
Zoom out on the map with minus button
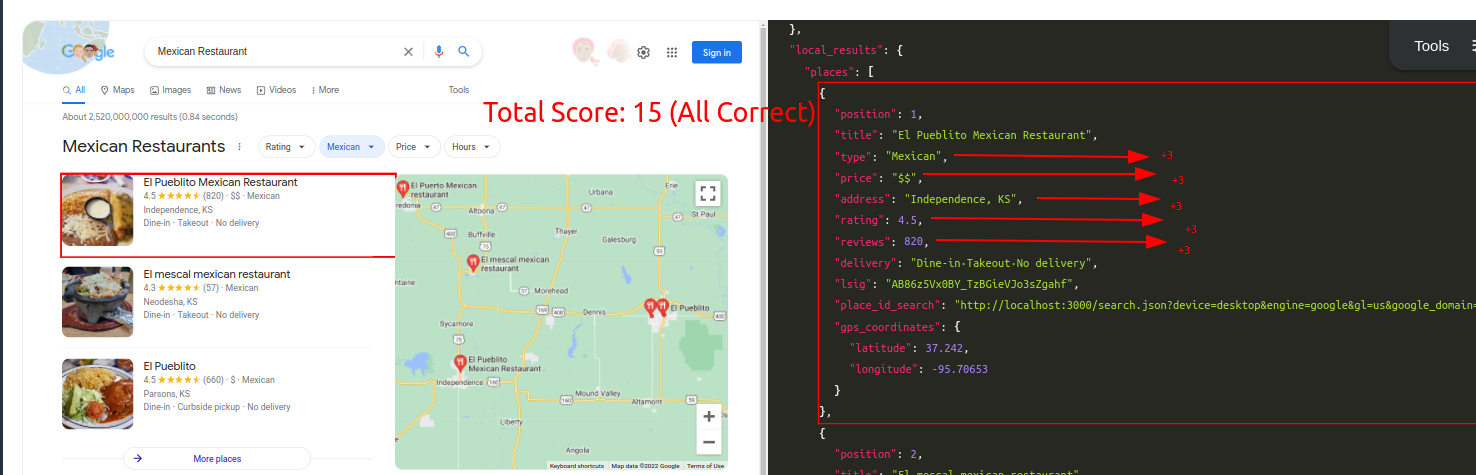pos(708,442)
